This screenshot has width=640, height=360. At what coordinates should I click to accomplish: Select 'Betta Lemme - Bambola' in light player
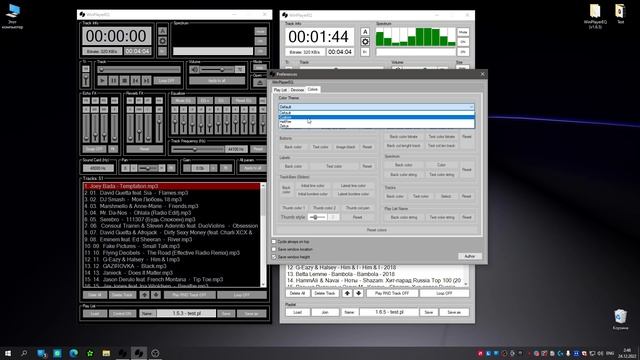tap(376, 274)
